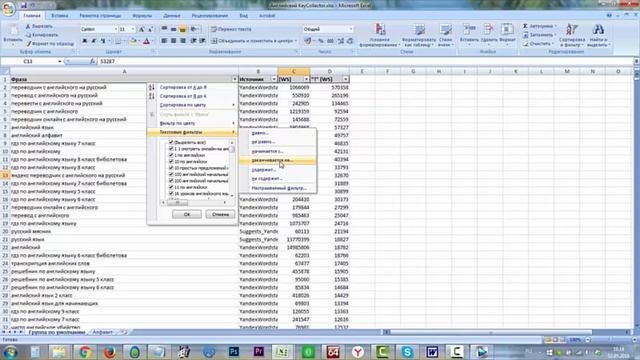This screenshot has width=640, height=360.
Task: Expand the Merge and Center dropdown arrow
Action: coord(296,41)
